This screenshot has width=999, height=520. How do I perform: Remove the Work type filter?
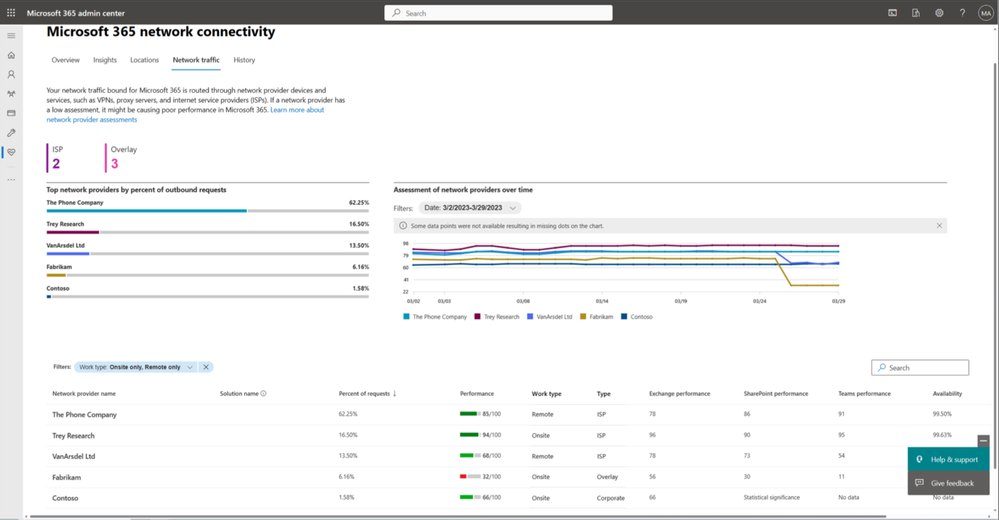(x=206, y=367)
